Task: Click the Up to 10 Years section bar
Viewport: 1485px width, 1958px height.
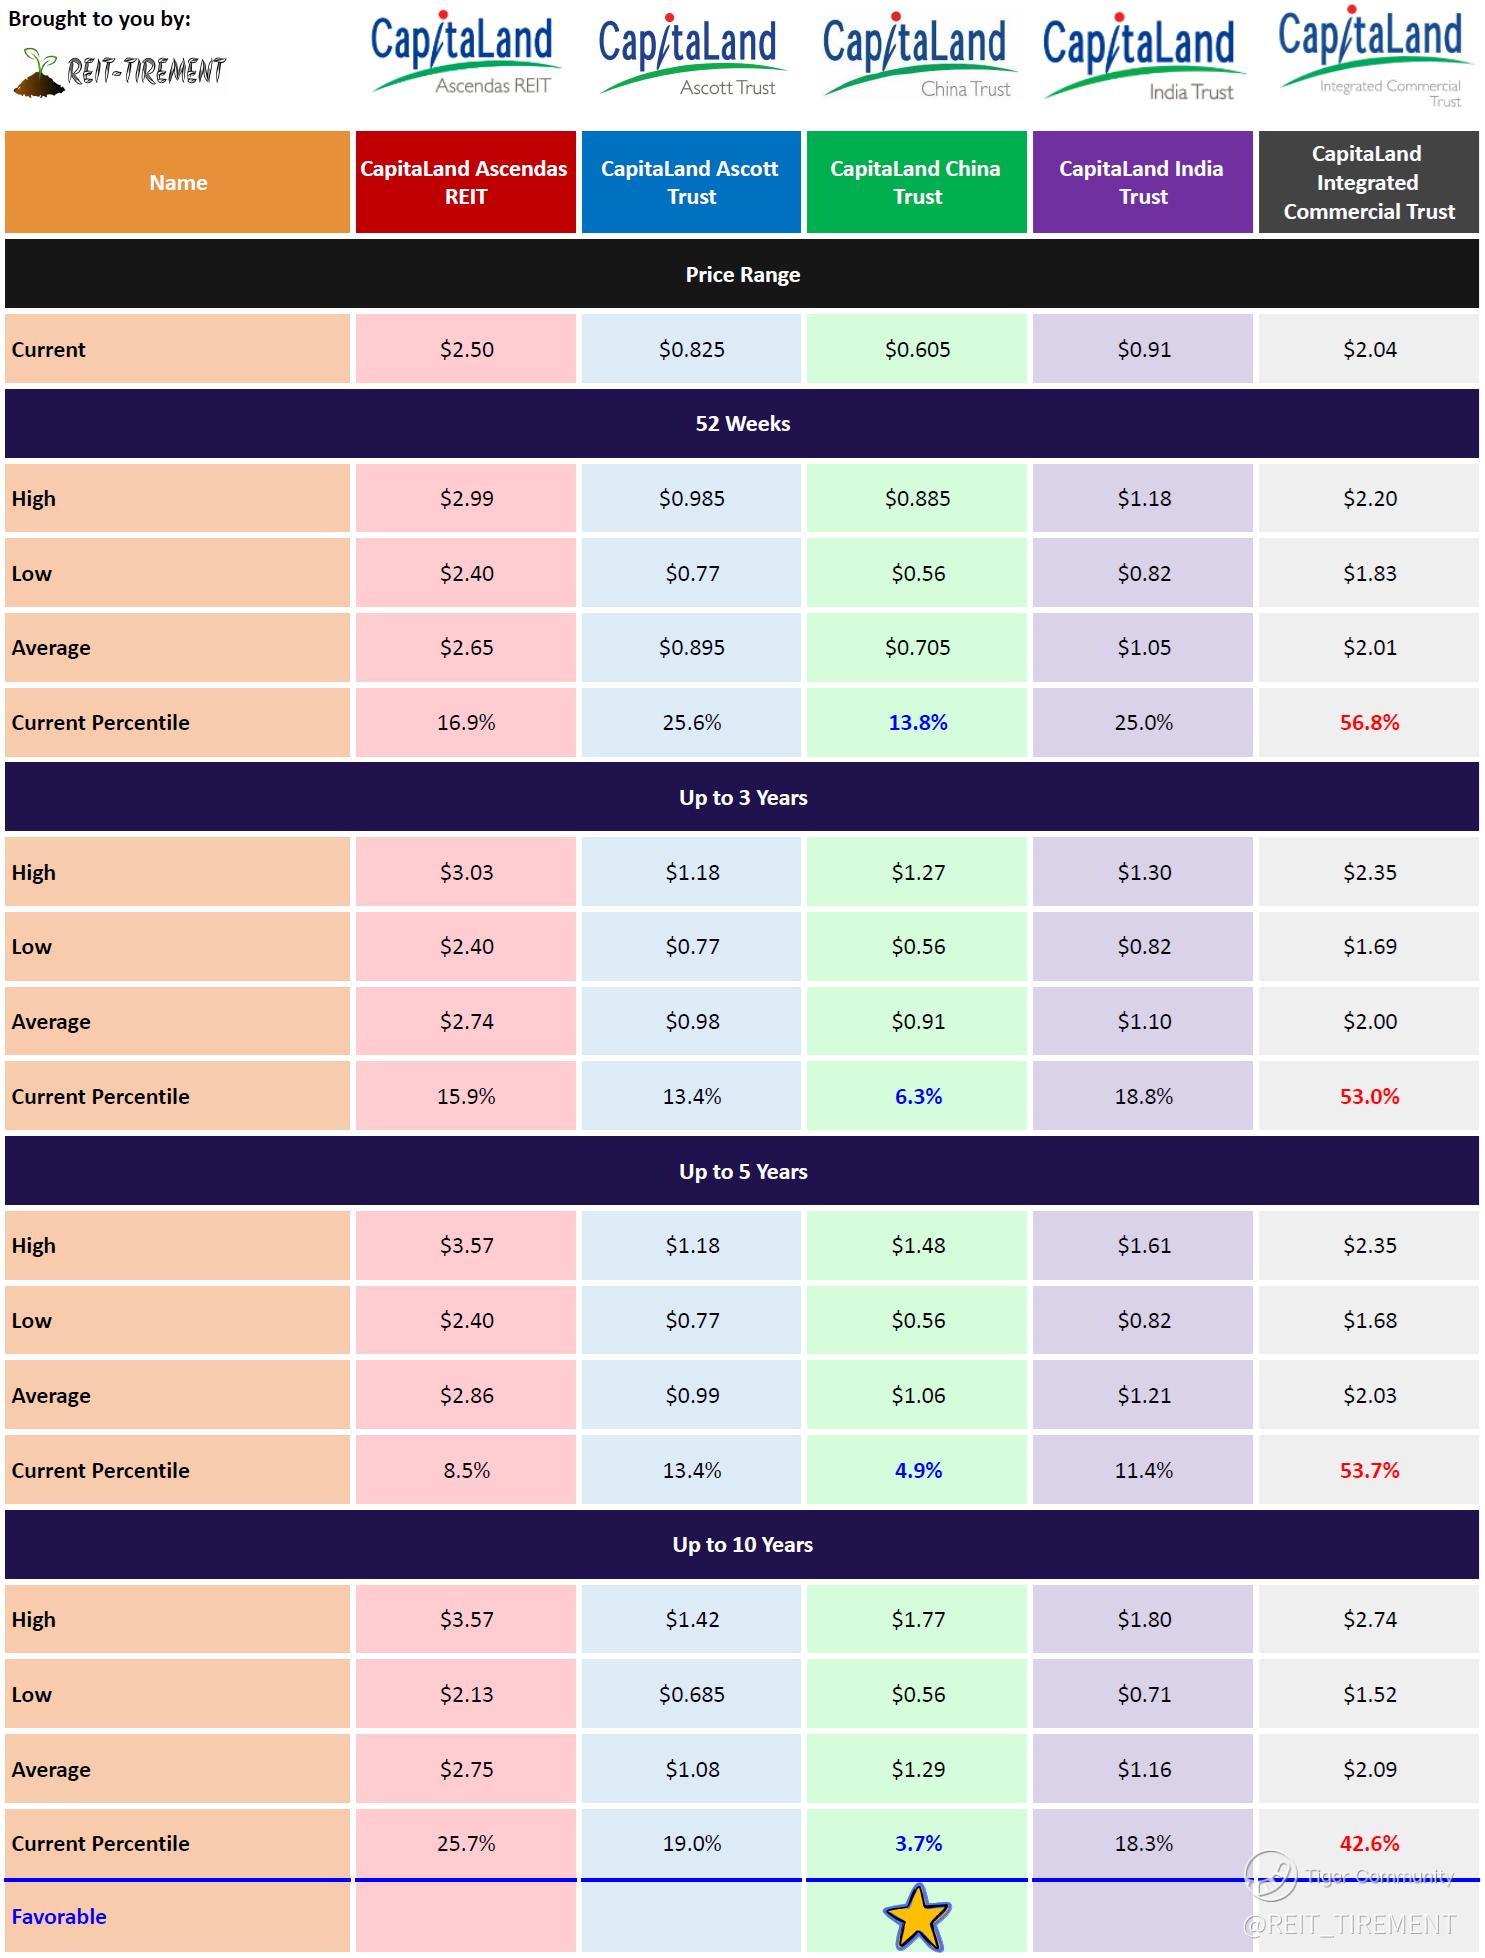Action: [x=742, y=1545]
